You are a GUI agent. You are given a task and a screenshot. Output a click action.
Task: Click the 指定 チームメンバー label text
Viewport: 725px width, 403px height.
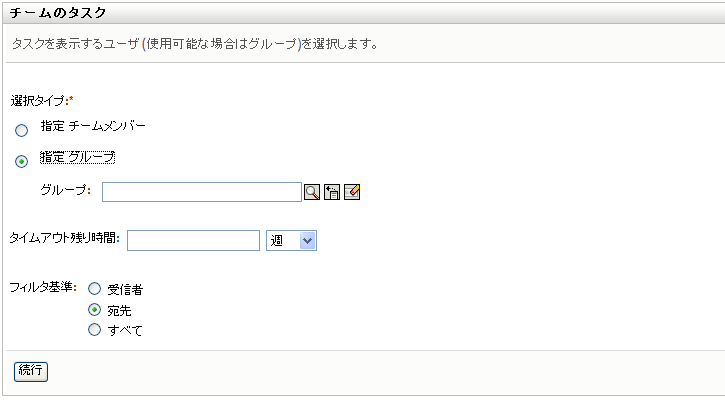(93, 127)
